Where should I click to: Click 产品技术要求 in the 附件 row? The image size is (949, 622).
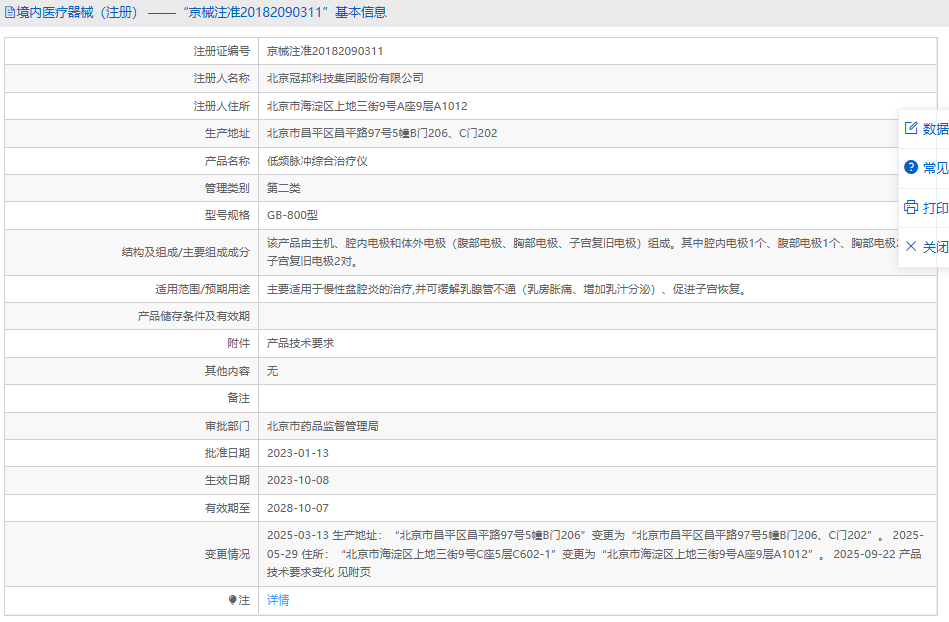tap(300, 343)
